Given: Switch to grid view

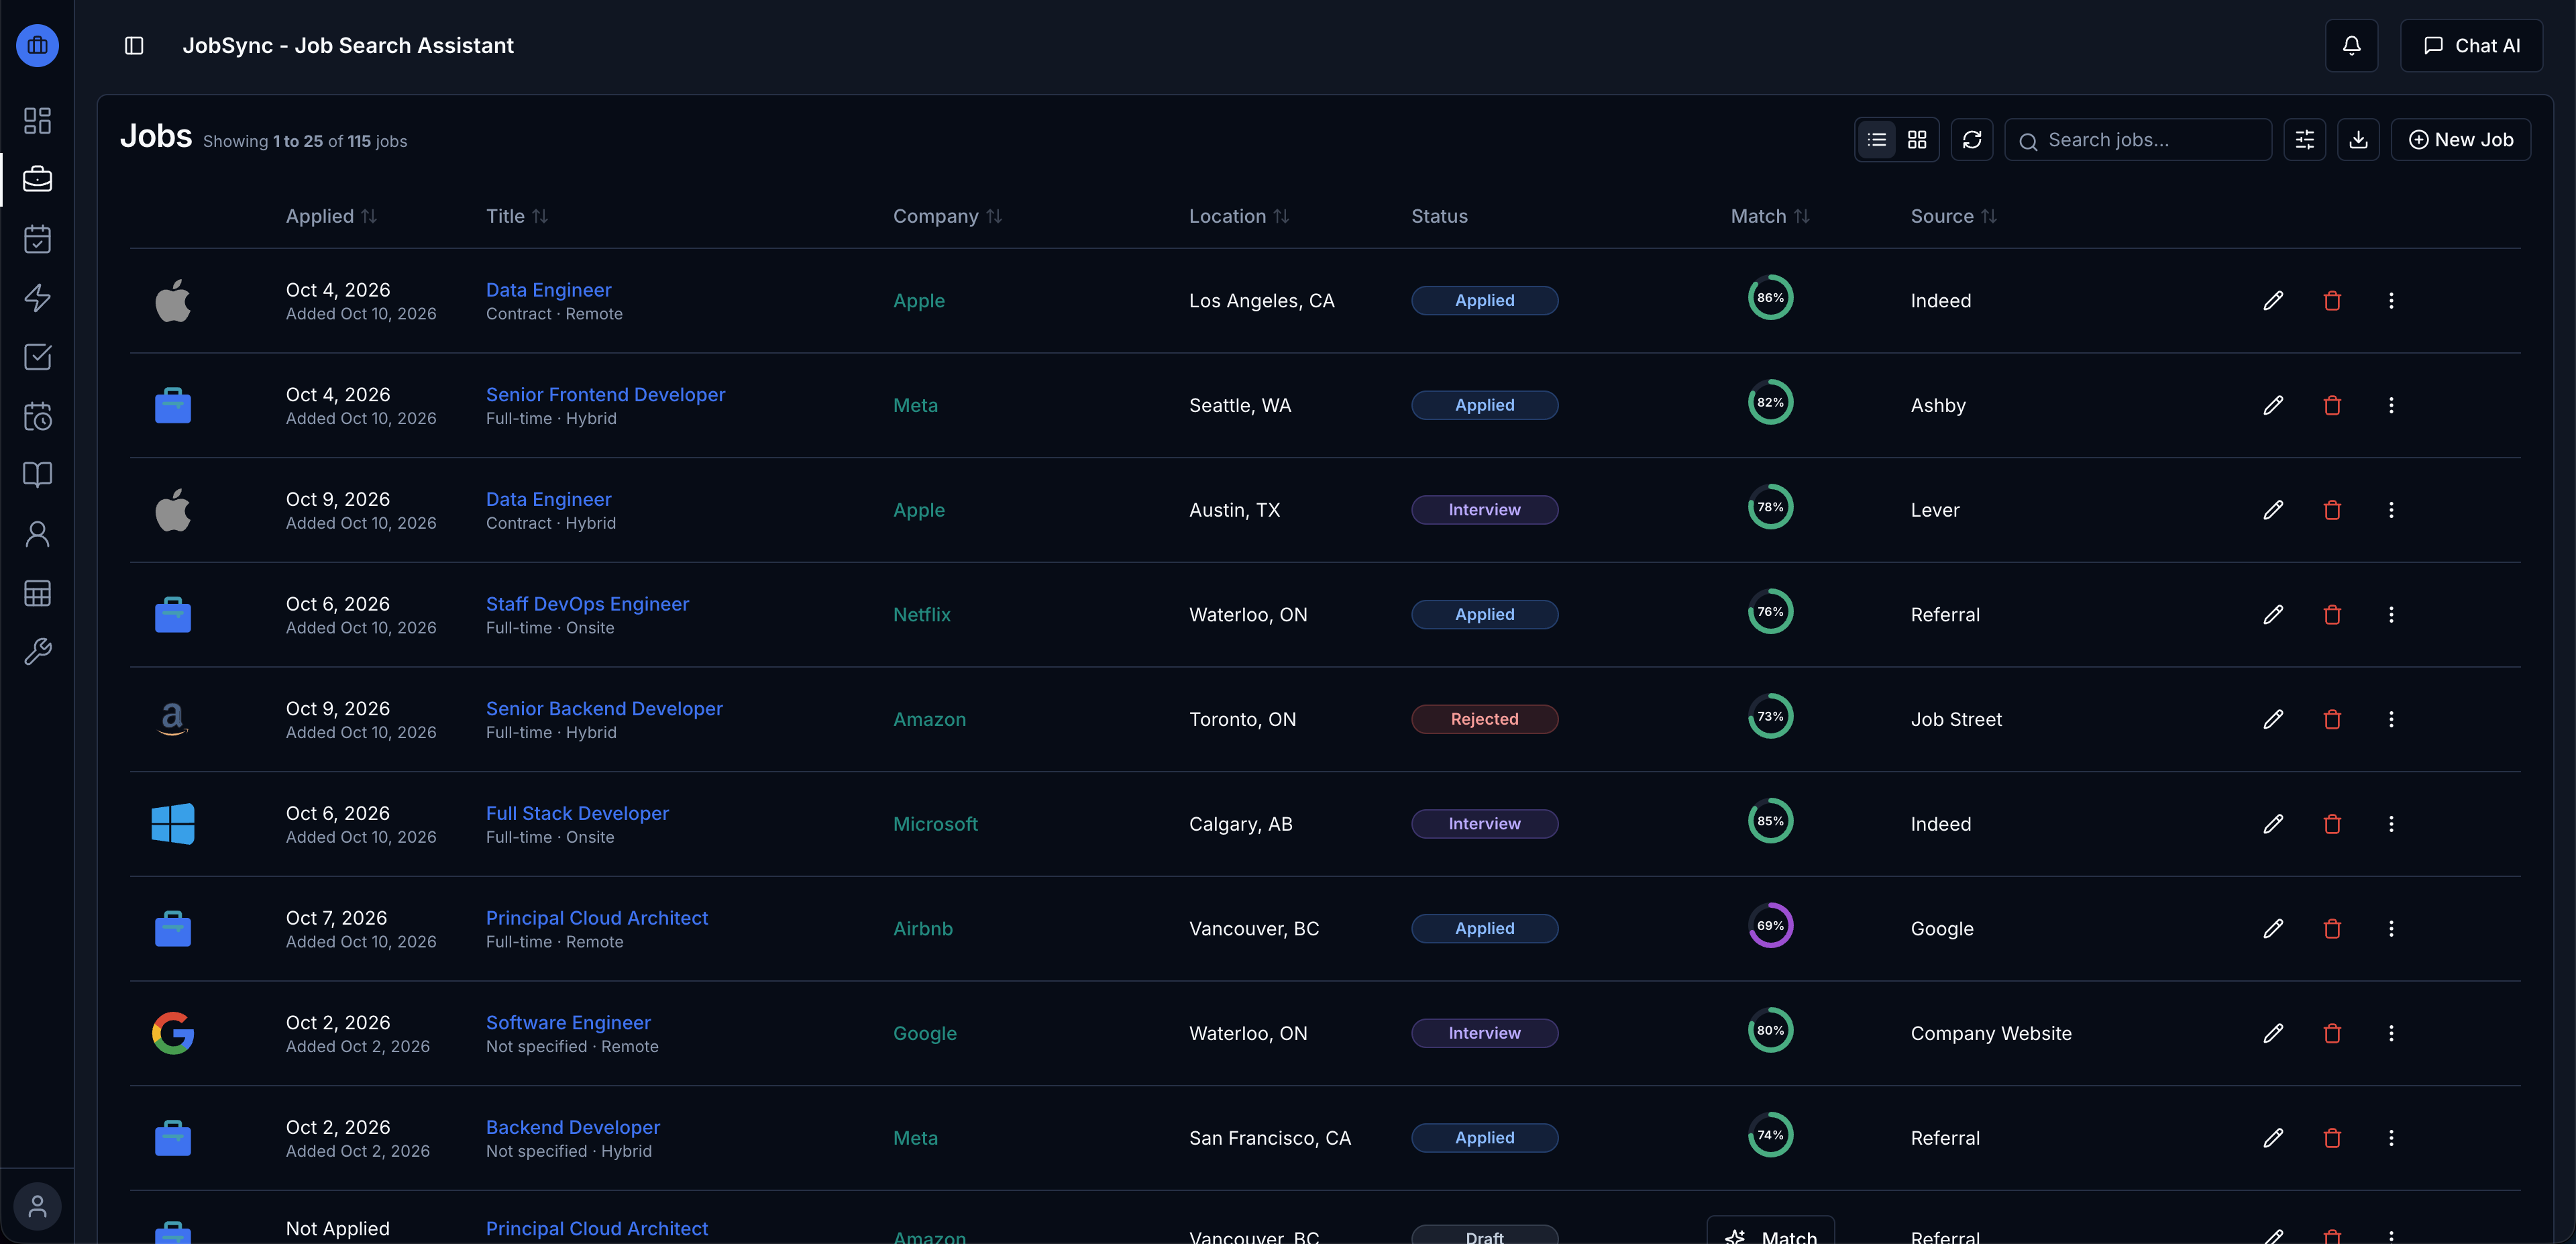Looking at the screenshot, I should (x=1917, y=140).
